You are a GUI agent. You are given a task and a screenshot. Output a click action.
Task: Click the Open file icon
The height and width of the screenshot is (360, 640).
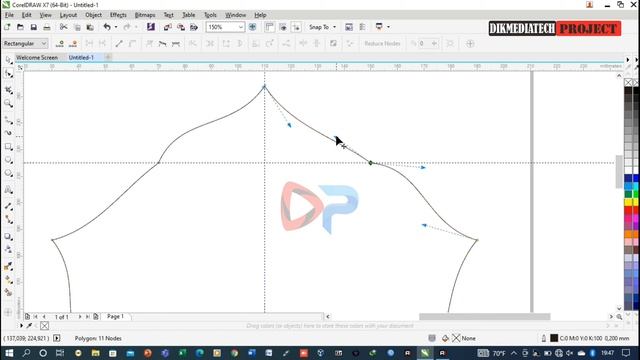(20, 27)
